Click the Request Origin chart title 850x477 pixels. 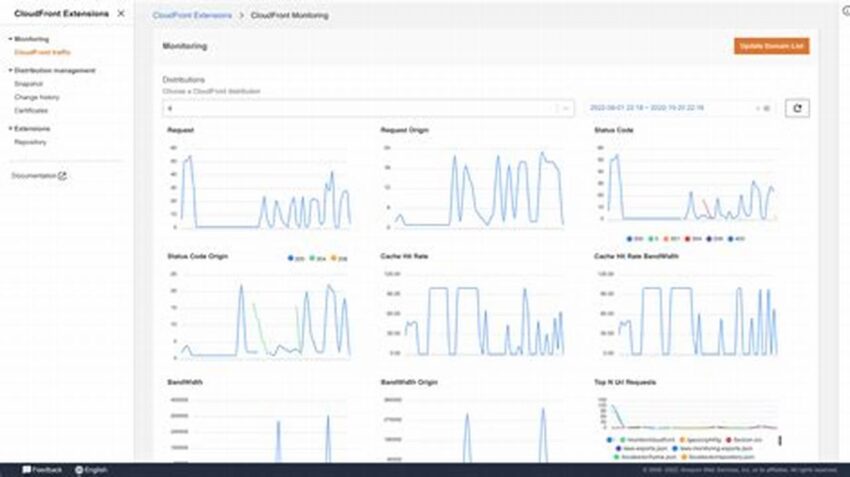[x=404, y=130]
